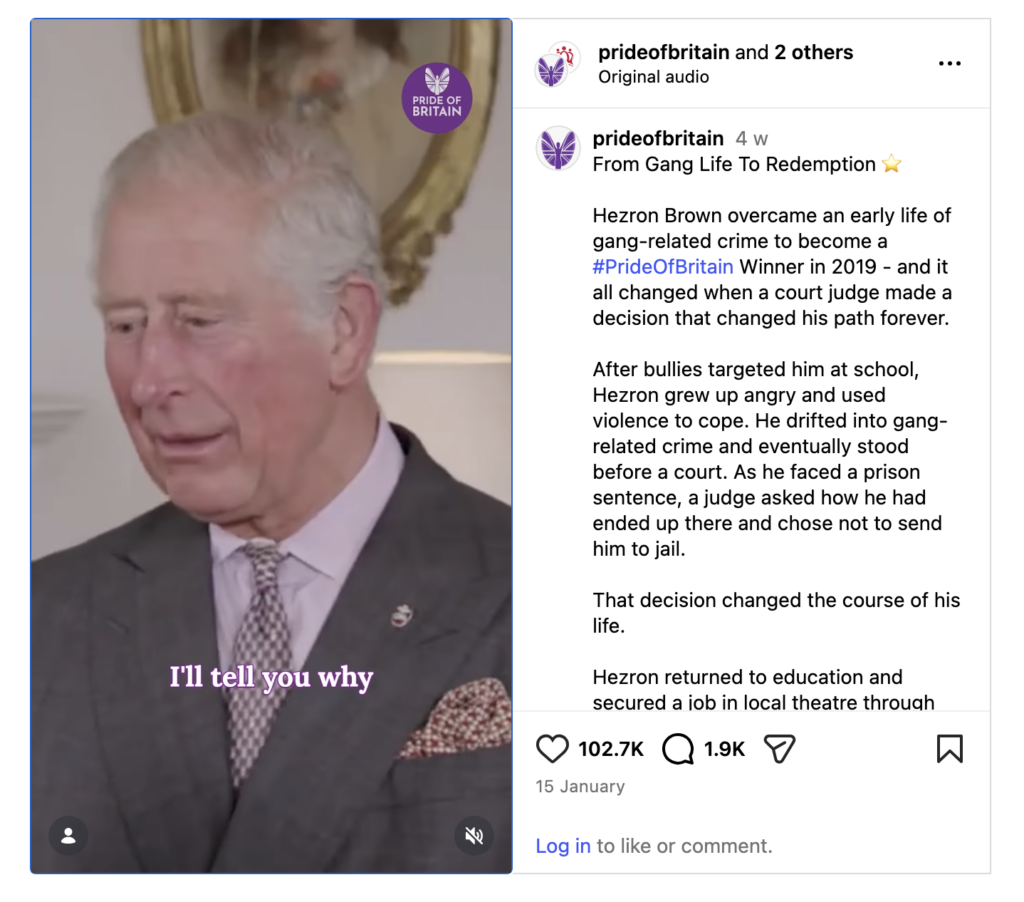Click the prideofbritain username in the caption
The height and width of the screenshot is (902, 1024).
click(x=658, y=138)
